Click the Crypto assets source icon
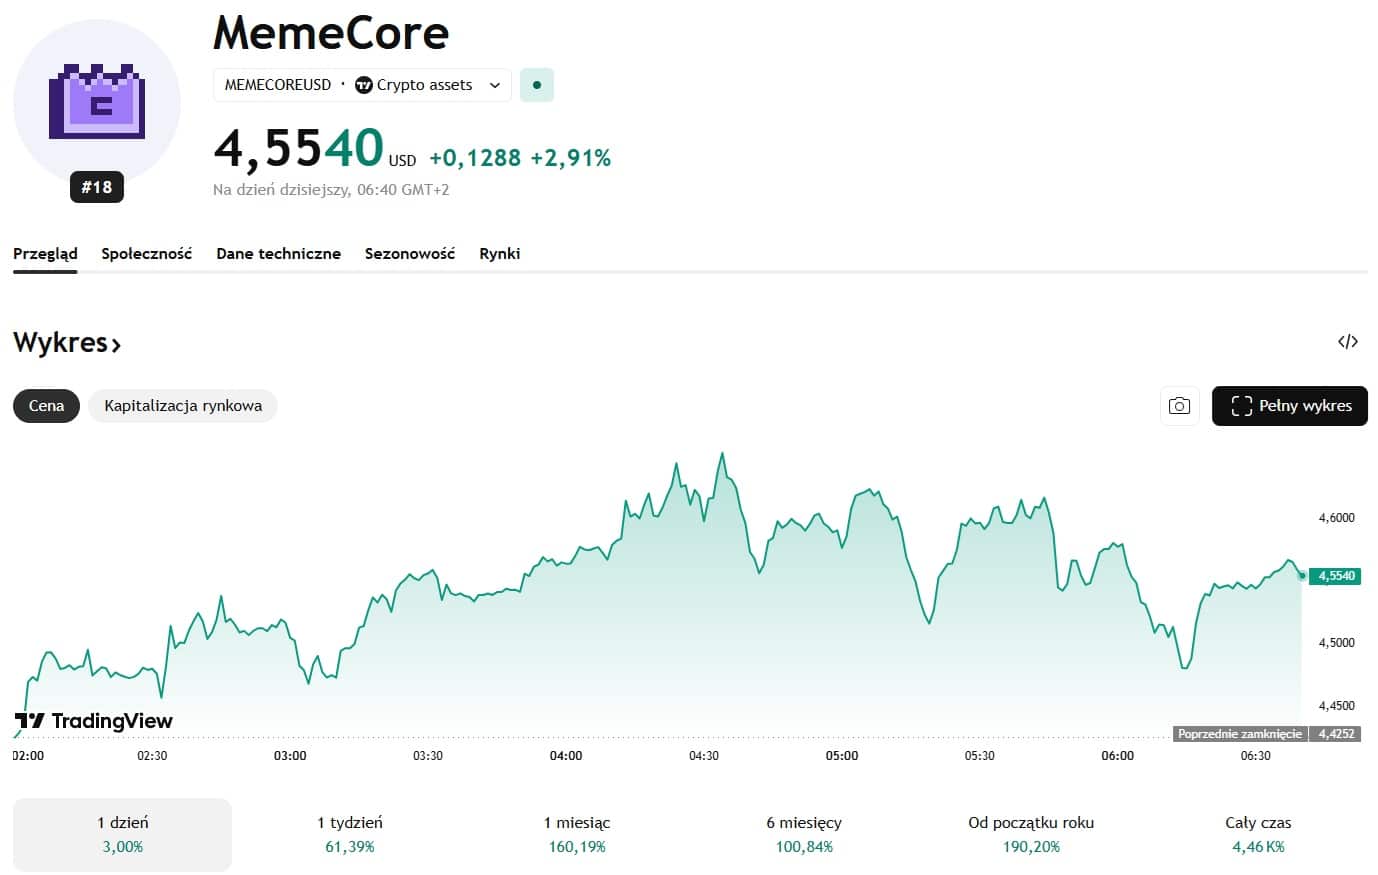 (364, 85)
